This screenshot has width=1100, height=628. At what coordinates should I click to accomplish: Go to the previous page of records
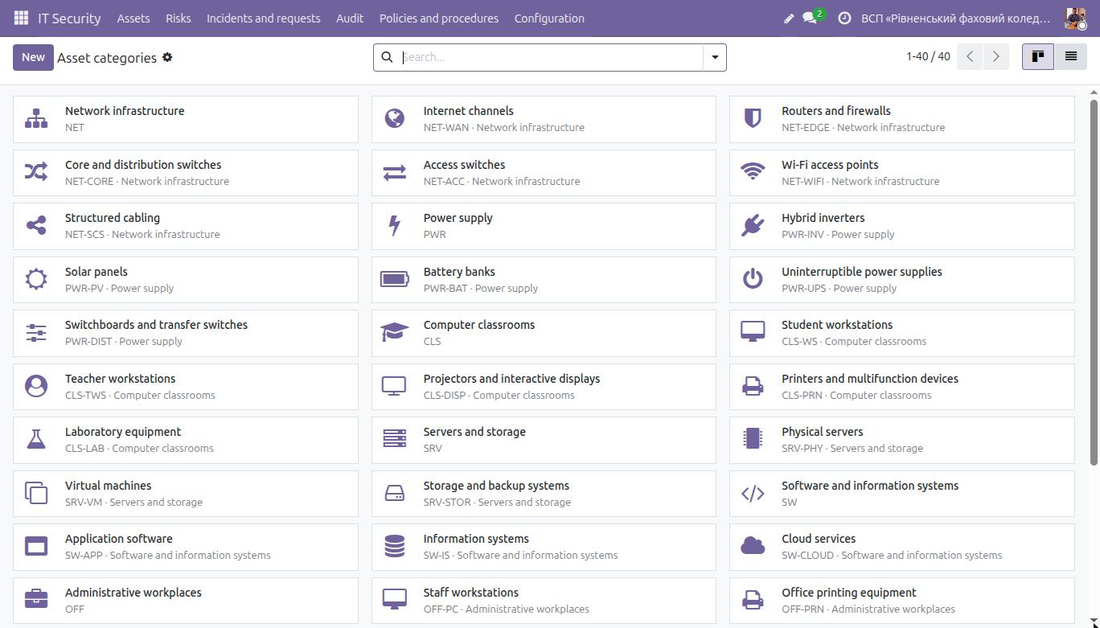(970, 57)
